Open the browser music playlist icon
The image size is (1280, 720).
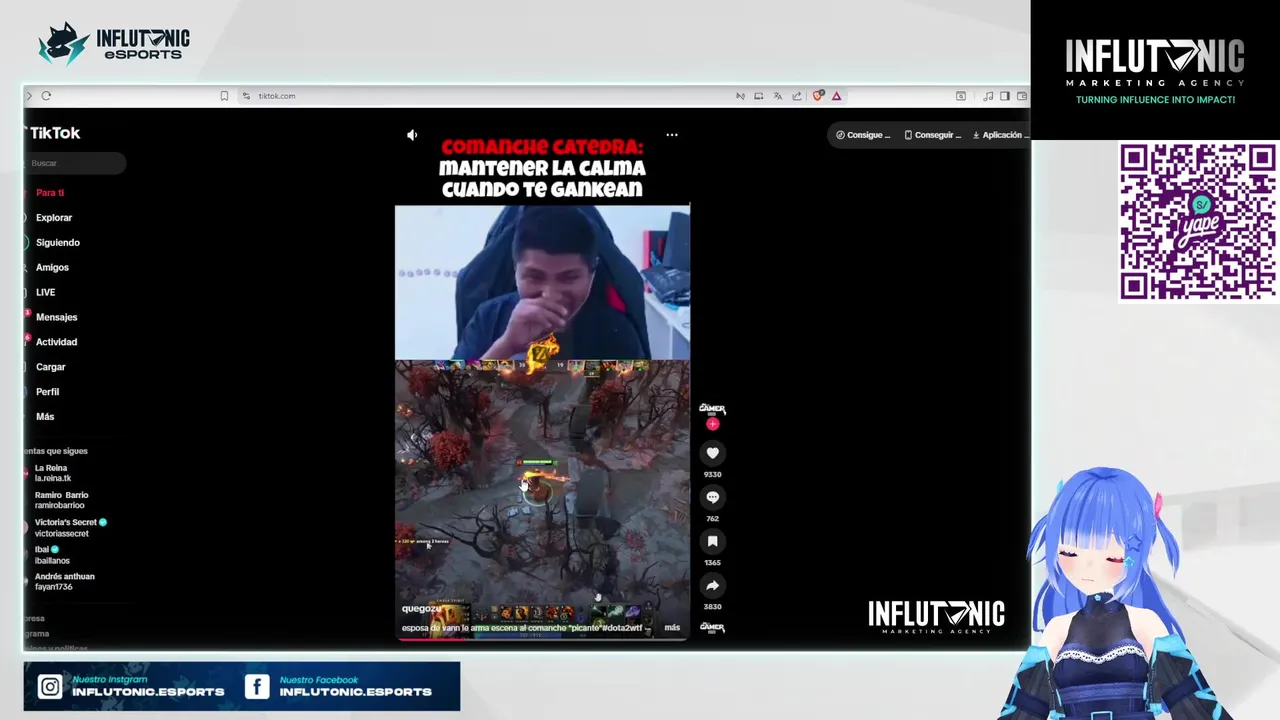coord(988,96)
